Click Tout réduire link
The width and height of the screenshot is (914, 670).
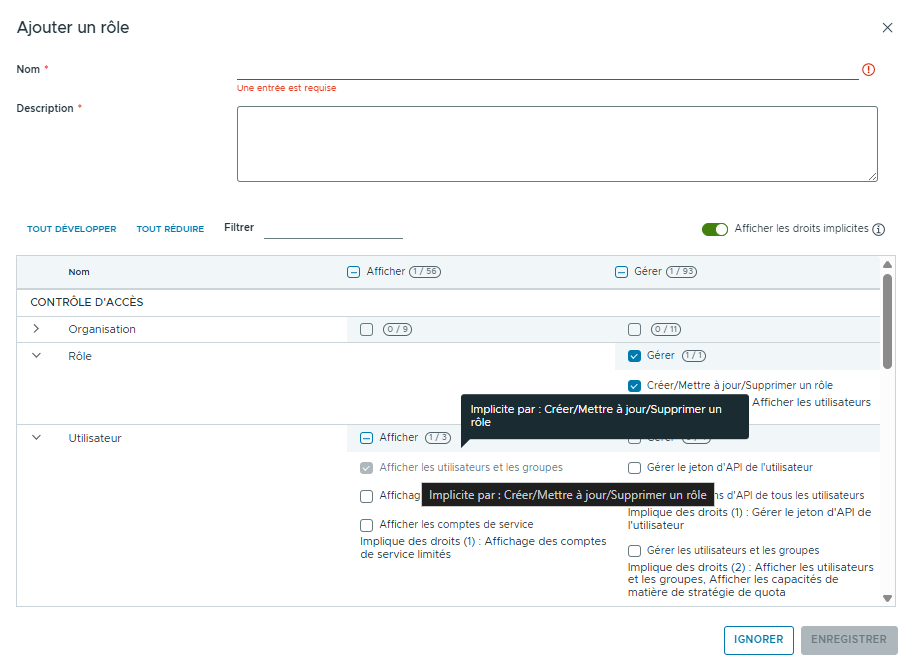(x=170, y=229)
